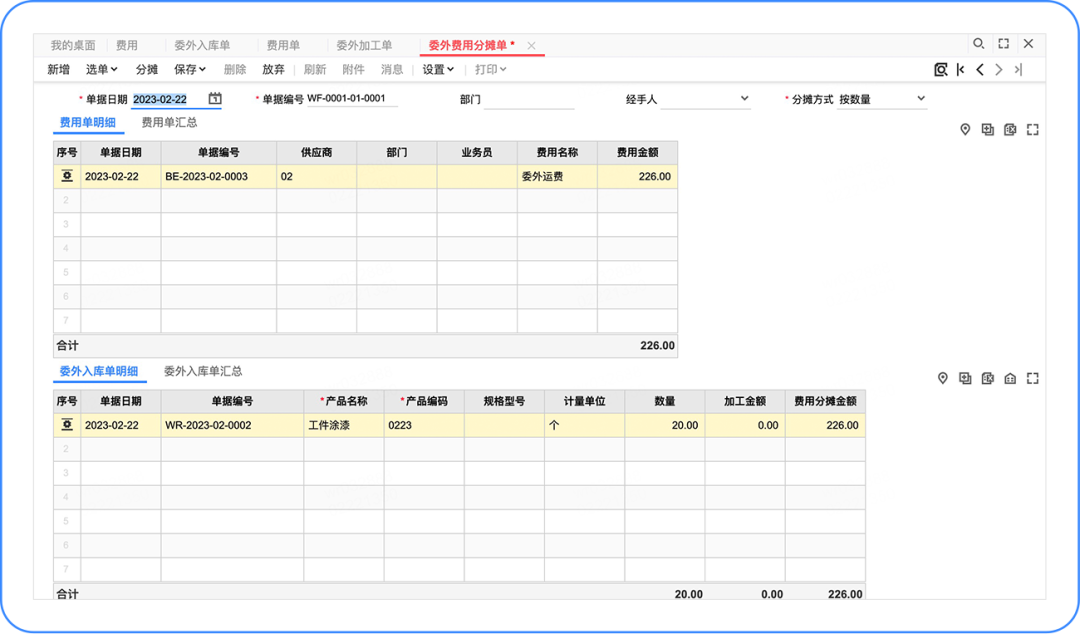Screen dimensions: 1080x634
Task: Expand 费用单明细 grid to fullscreen with corner icon
Action: pos(1034,129)
